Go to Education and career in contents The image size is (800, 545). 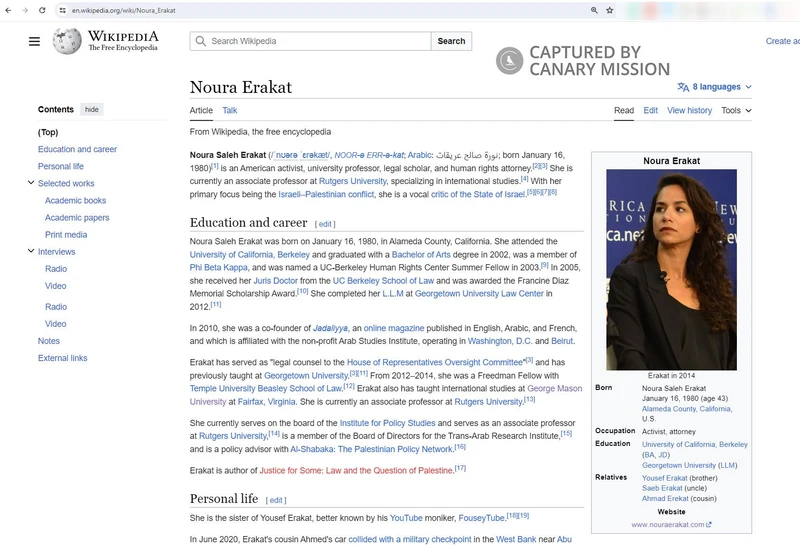[77, 149]
